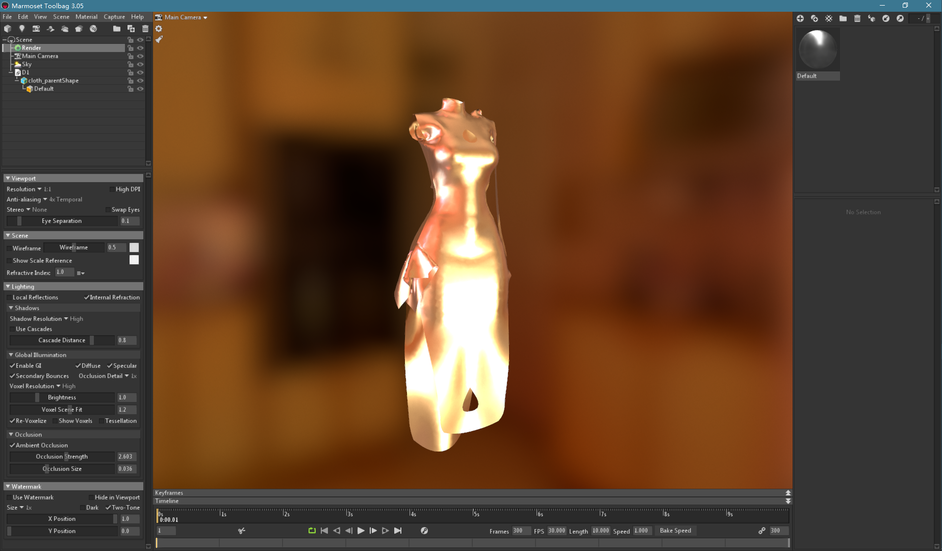Open Voxel Resolution dropdown
The height and width of the screenshot is (551, 942).
(42, 386)
